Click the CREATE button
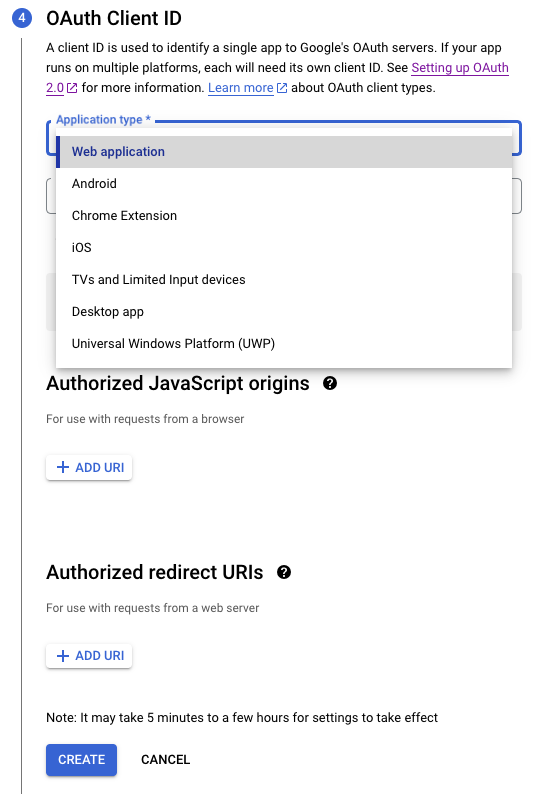The image size is (552, 794). 82,760
